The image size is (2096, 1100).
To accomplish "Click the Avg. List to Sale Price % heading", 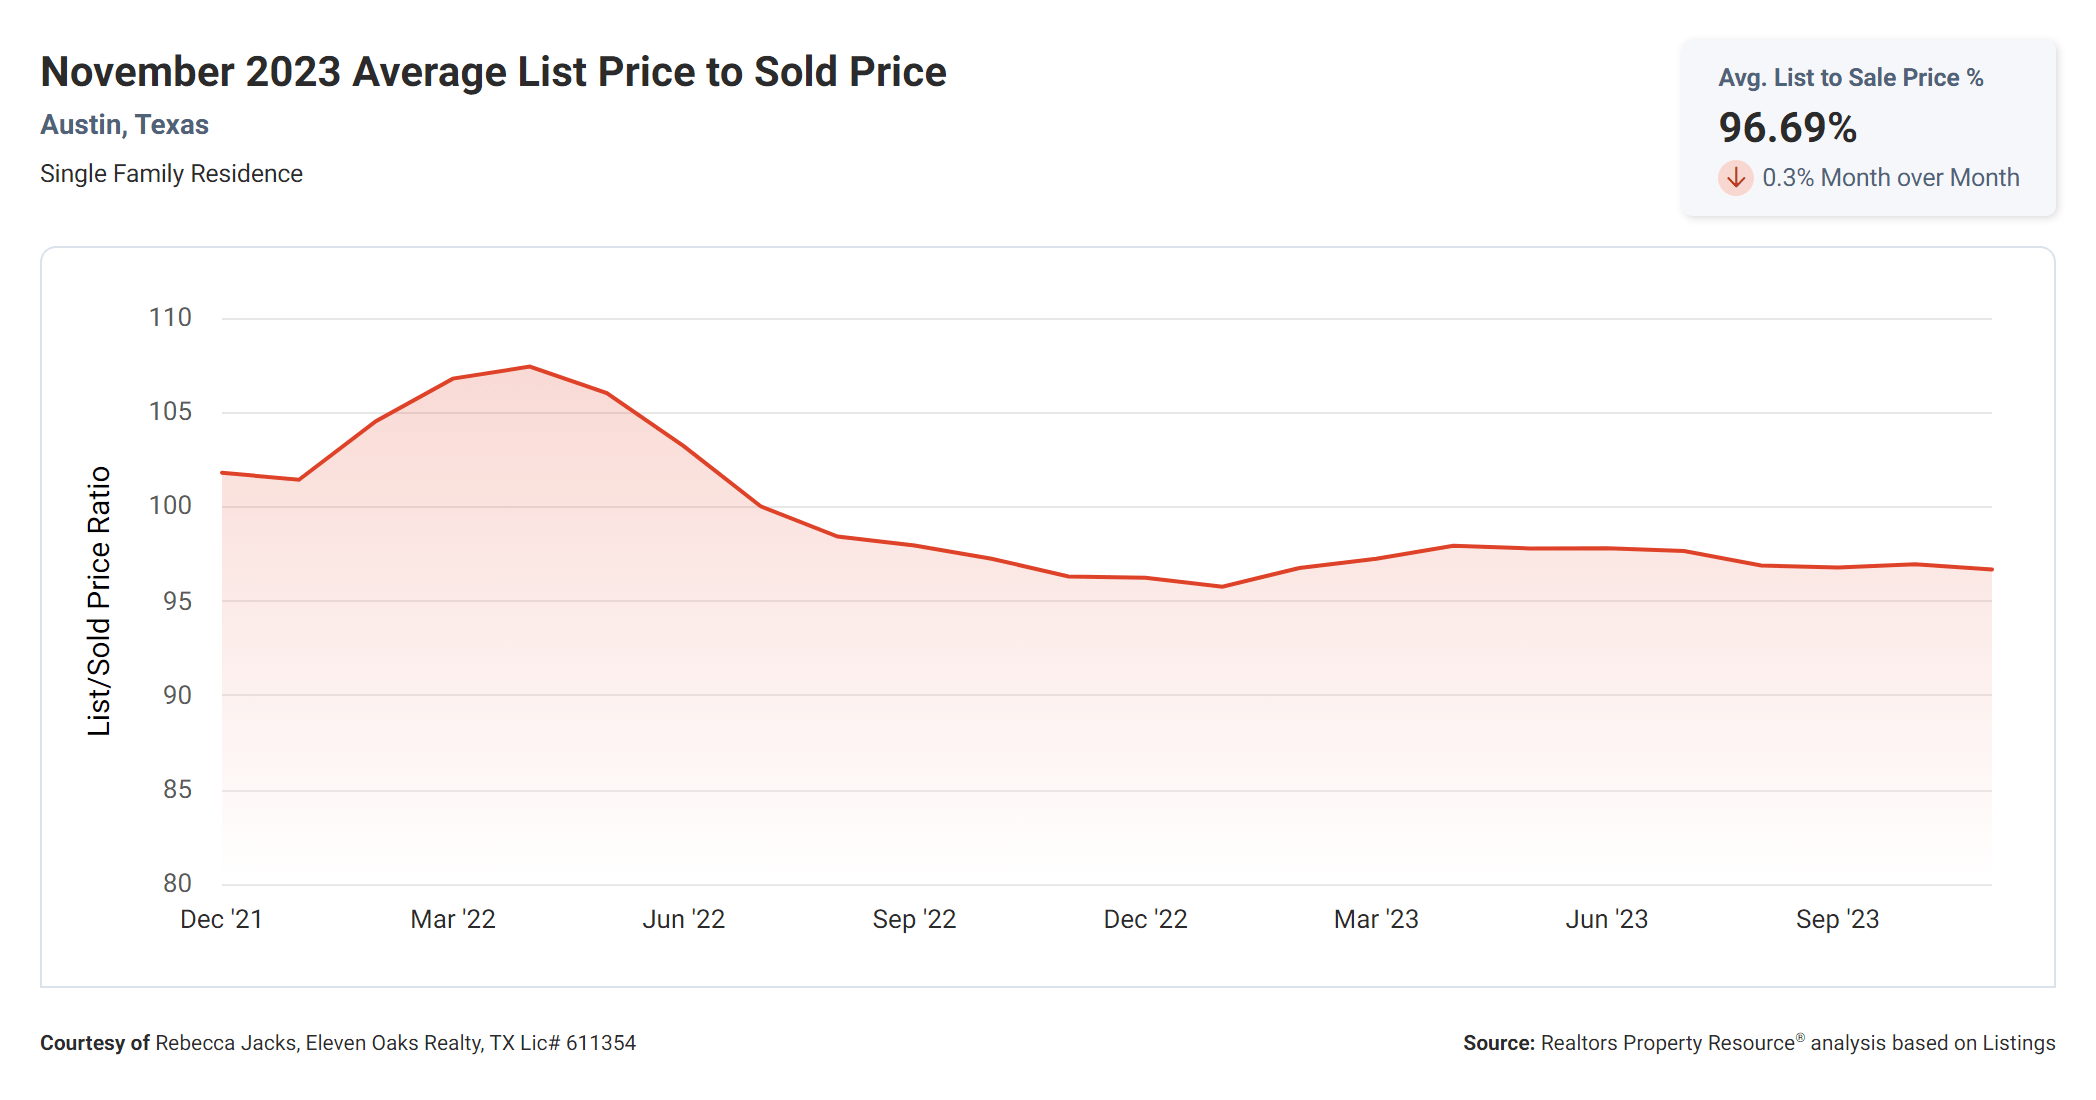I will (x=1850, y=78).
